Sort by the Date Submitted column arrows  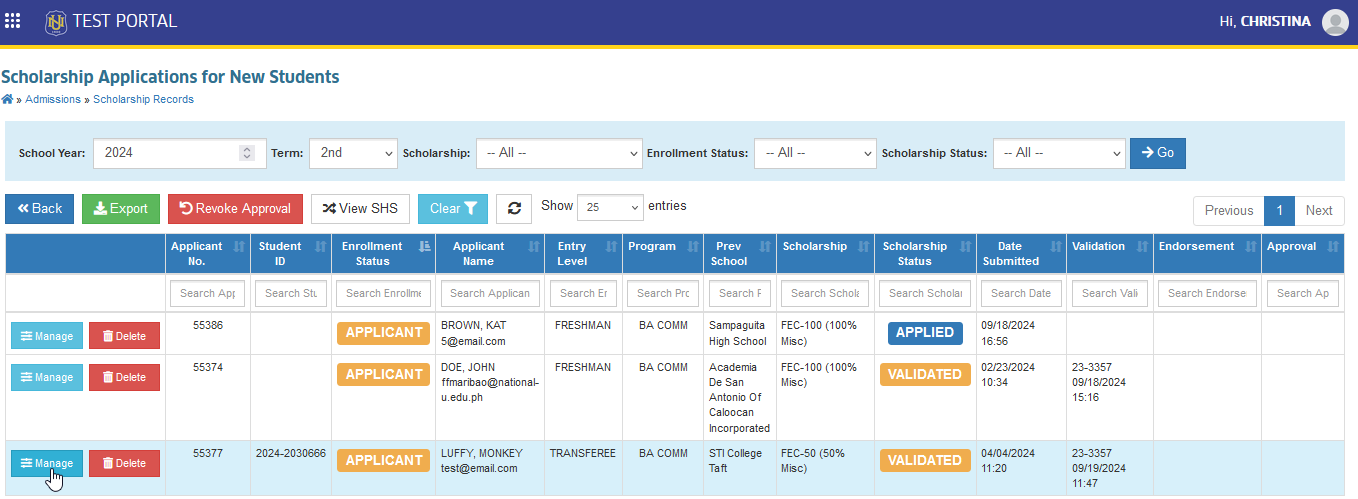click(1054, 246)
